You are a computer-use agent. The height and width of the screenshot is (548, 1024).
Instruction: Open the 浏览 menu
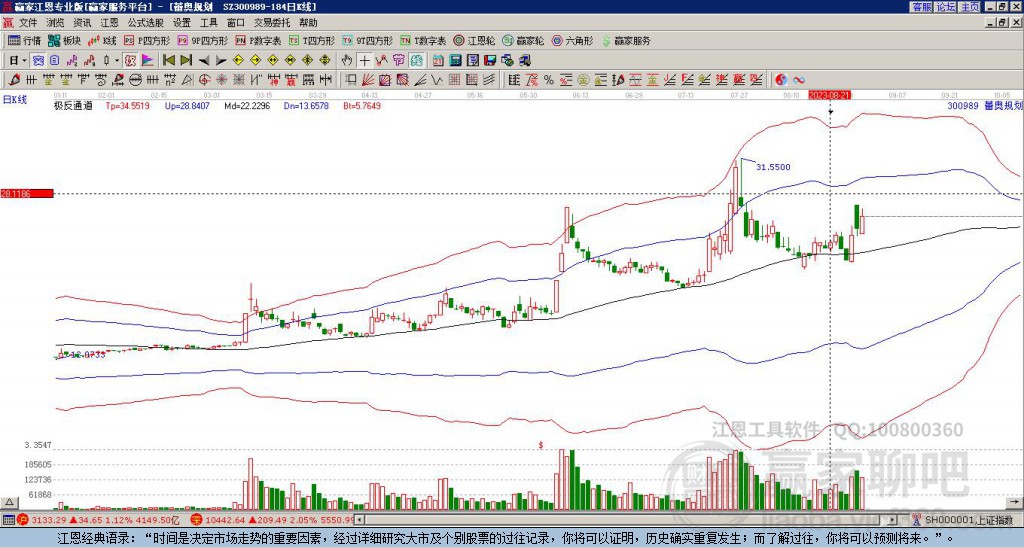56,23
